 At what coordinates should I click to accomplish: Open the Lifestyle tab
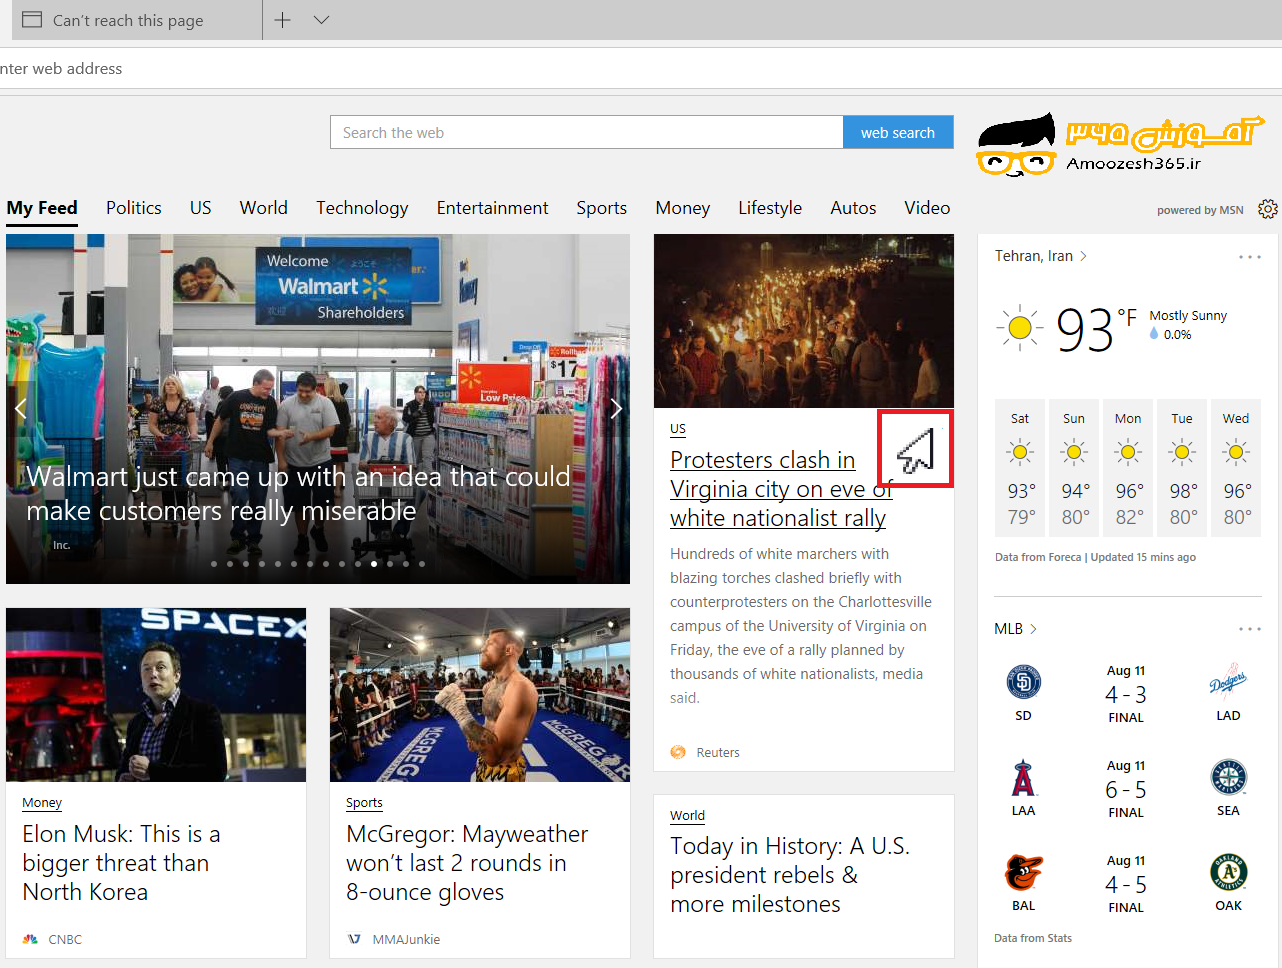[770, 208]
